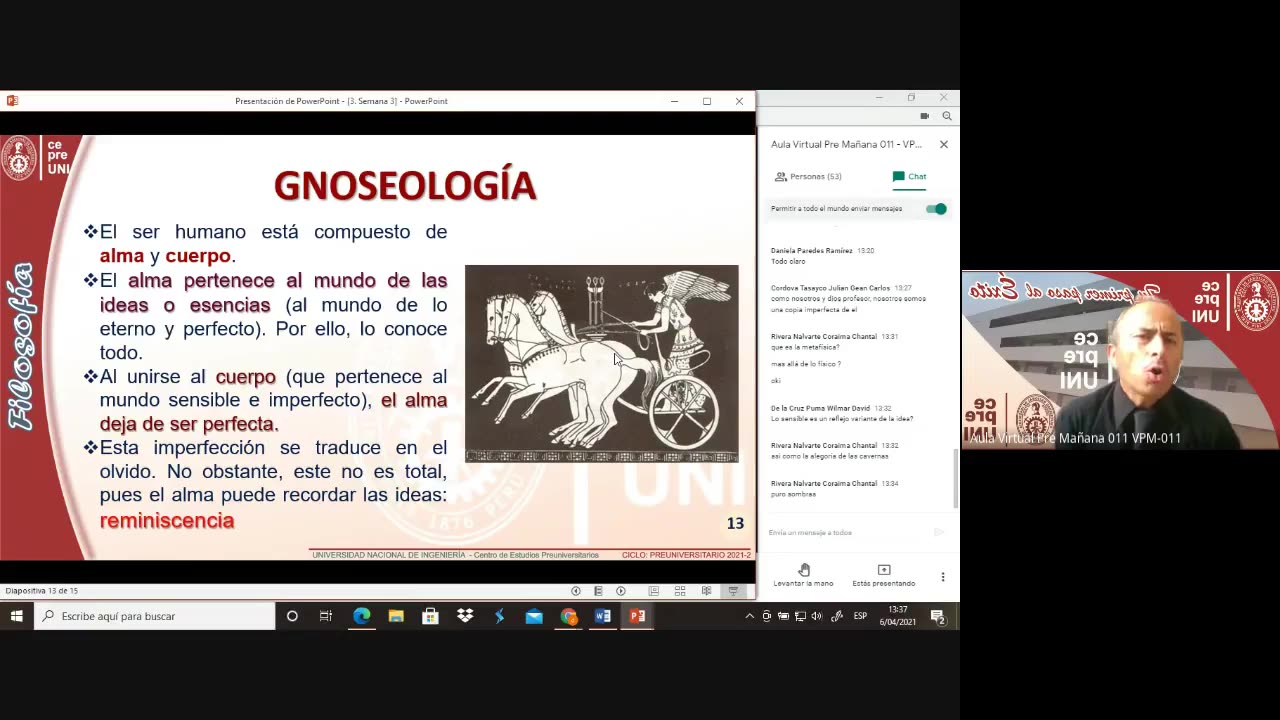Screen dimensions: 1280x720
Task: Click message 'Todo claro' from Daniela Paredes
Action: pos(788,261)
